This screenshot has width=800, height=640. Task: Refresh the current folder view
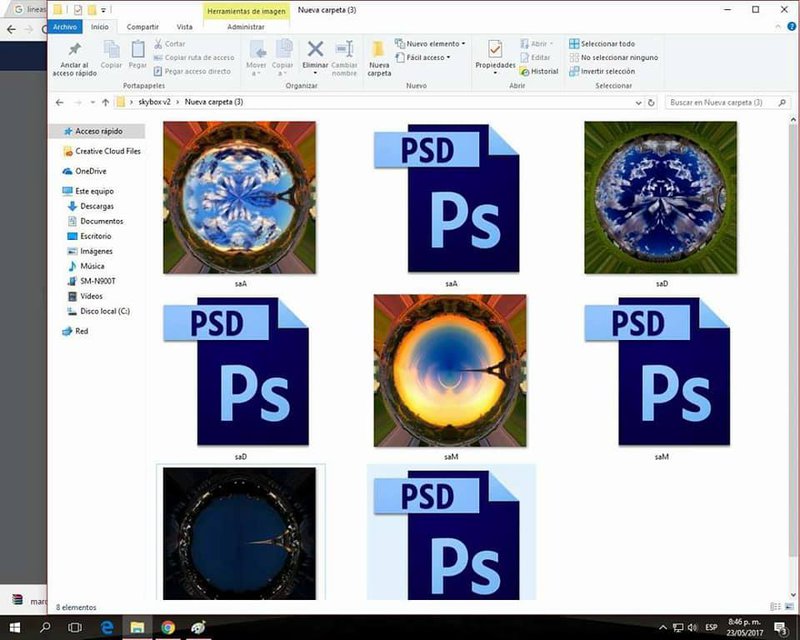tap(651, 103)
